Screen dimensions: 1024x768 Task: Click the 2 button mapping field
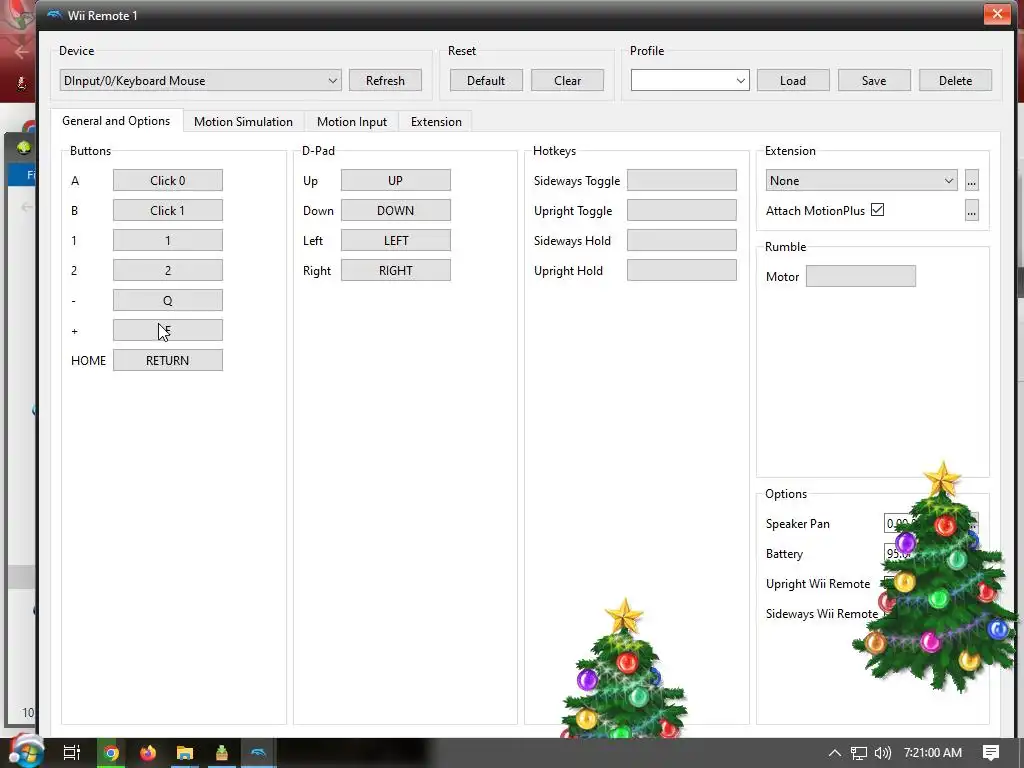[x=168, y=270]
